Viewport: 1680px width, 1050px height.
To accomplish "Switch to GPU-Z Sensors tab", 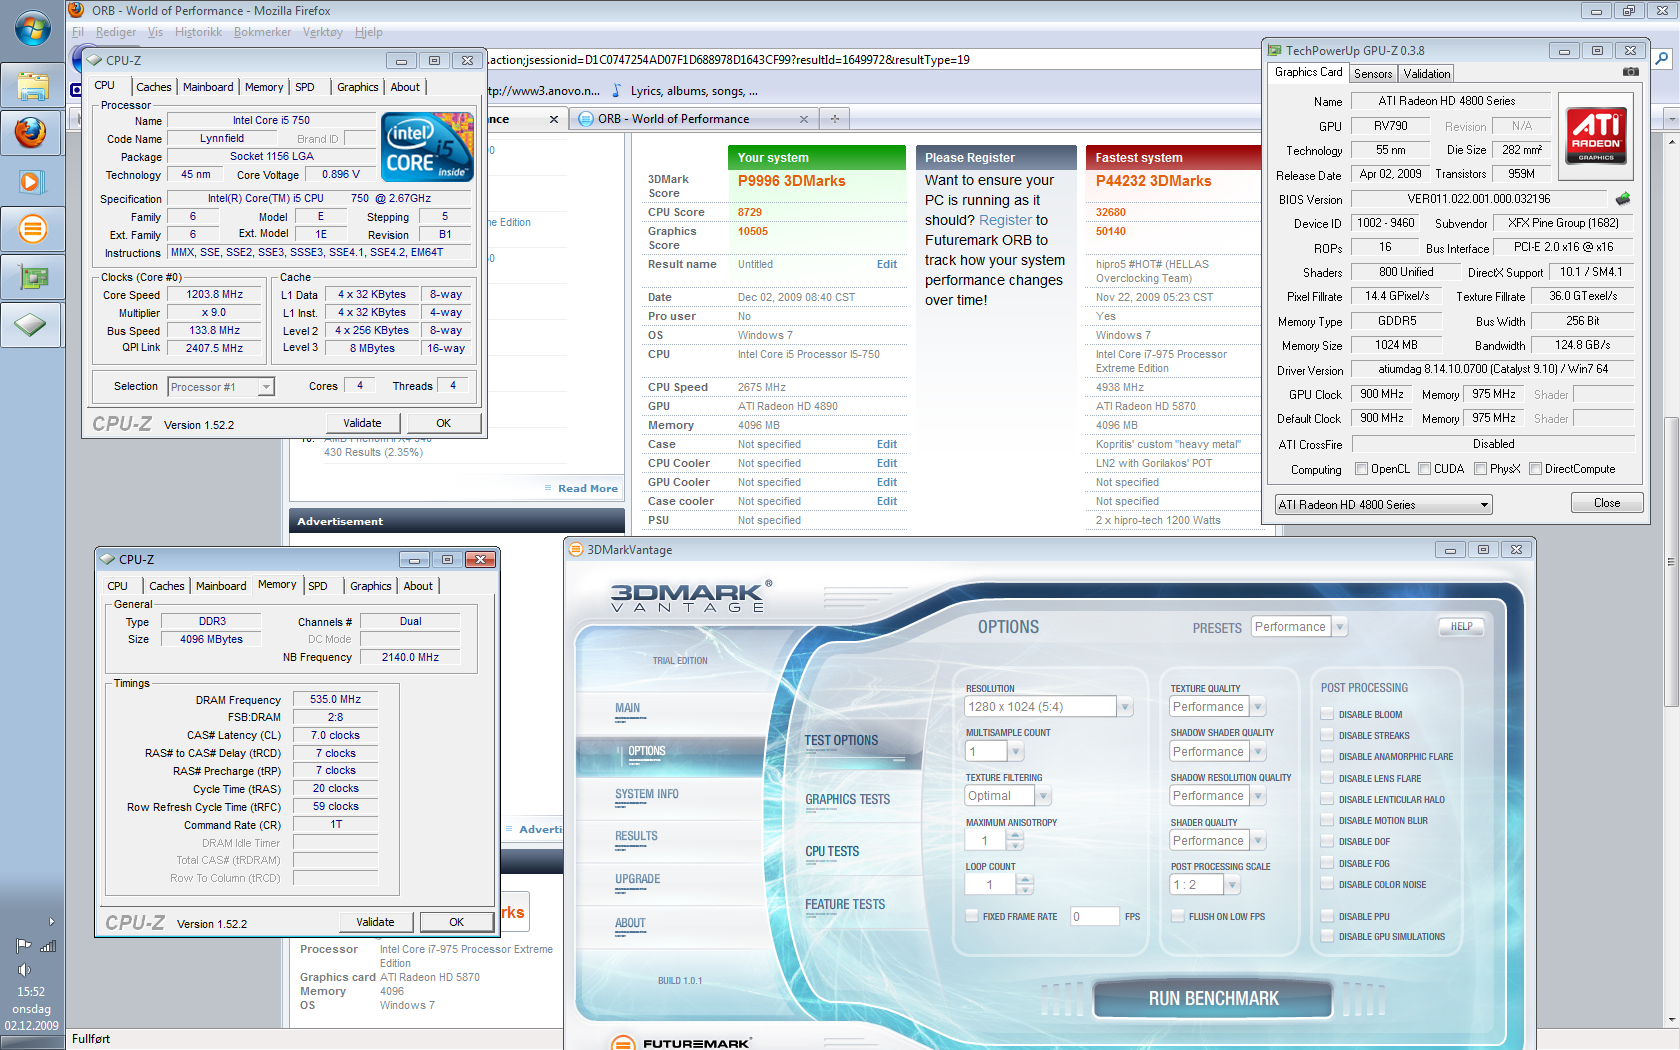I will (1372, 74).
